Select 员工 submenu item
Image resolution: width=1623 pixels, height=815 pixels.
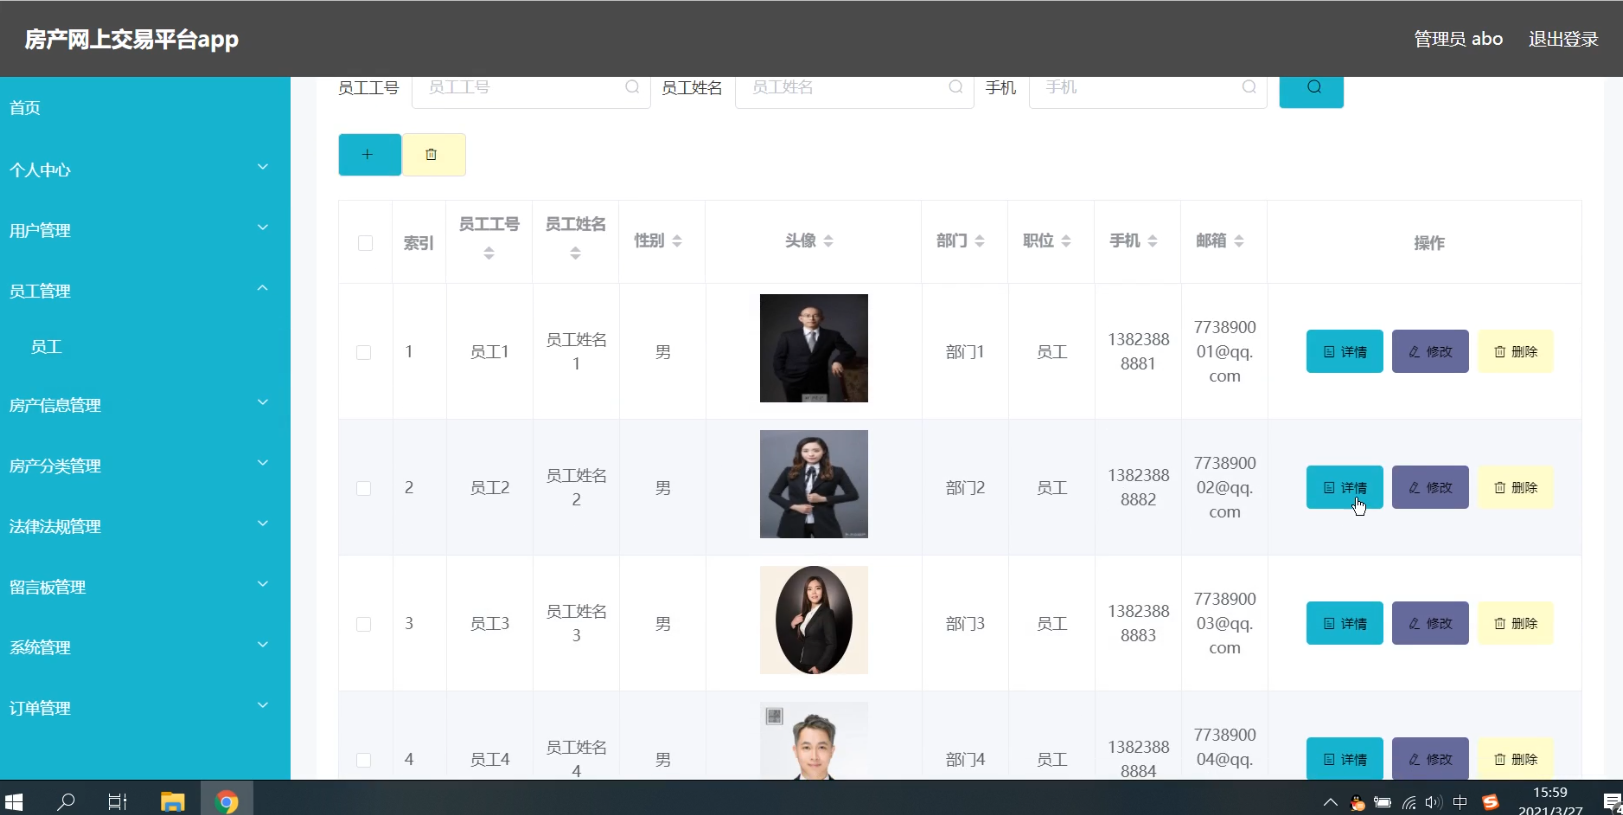[46, 347]
